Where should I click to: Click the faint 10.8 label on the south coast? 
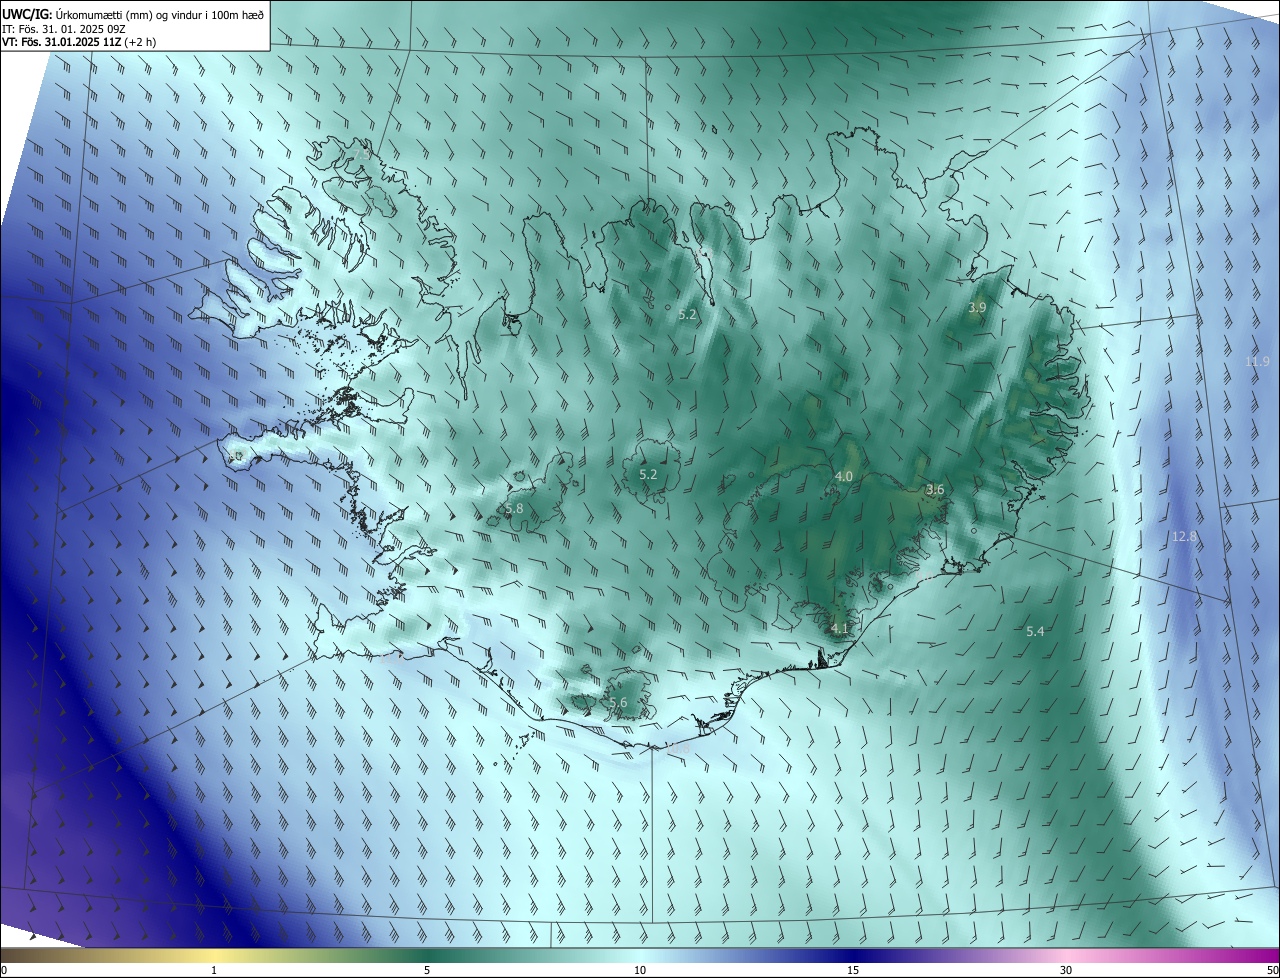pyautogui.click(x=680, y=746)
